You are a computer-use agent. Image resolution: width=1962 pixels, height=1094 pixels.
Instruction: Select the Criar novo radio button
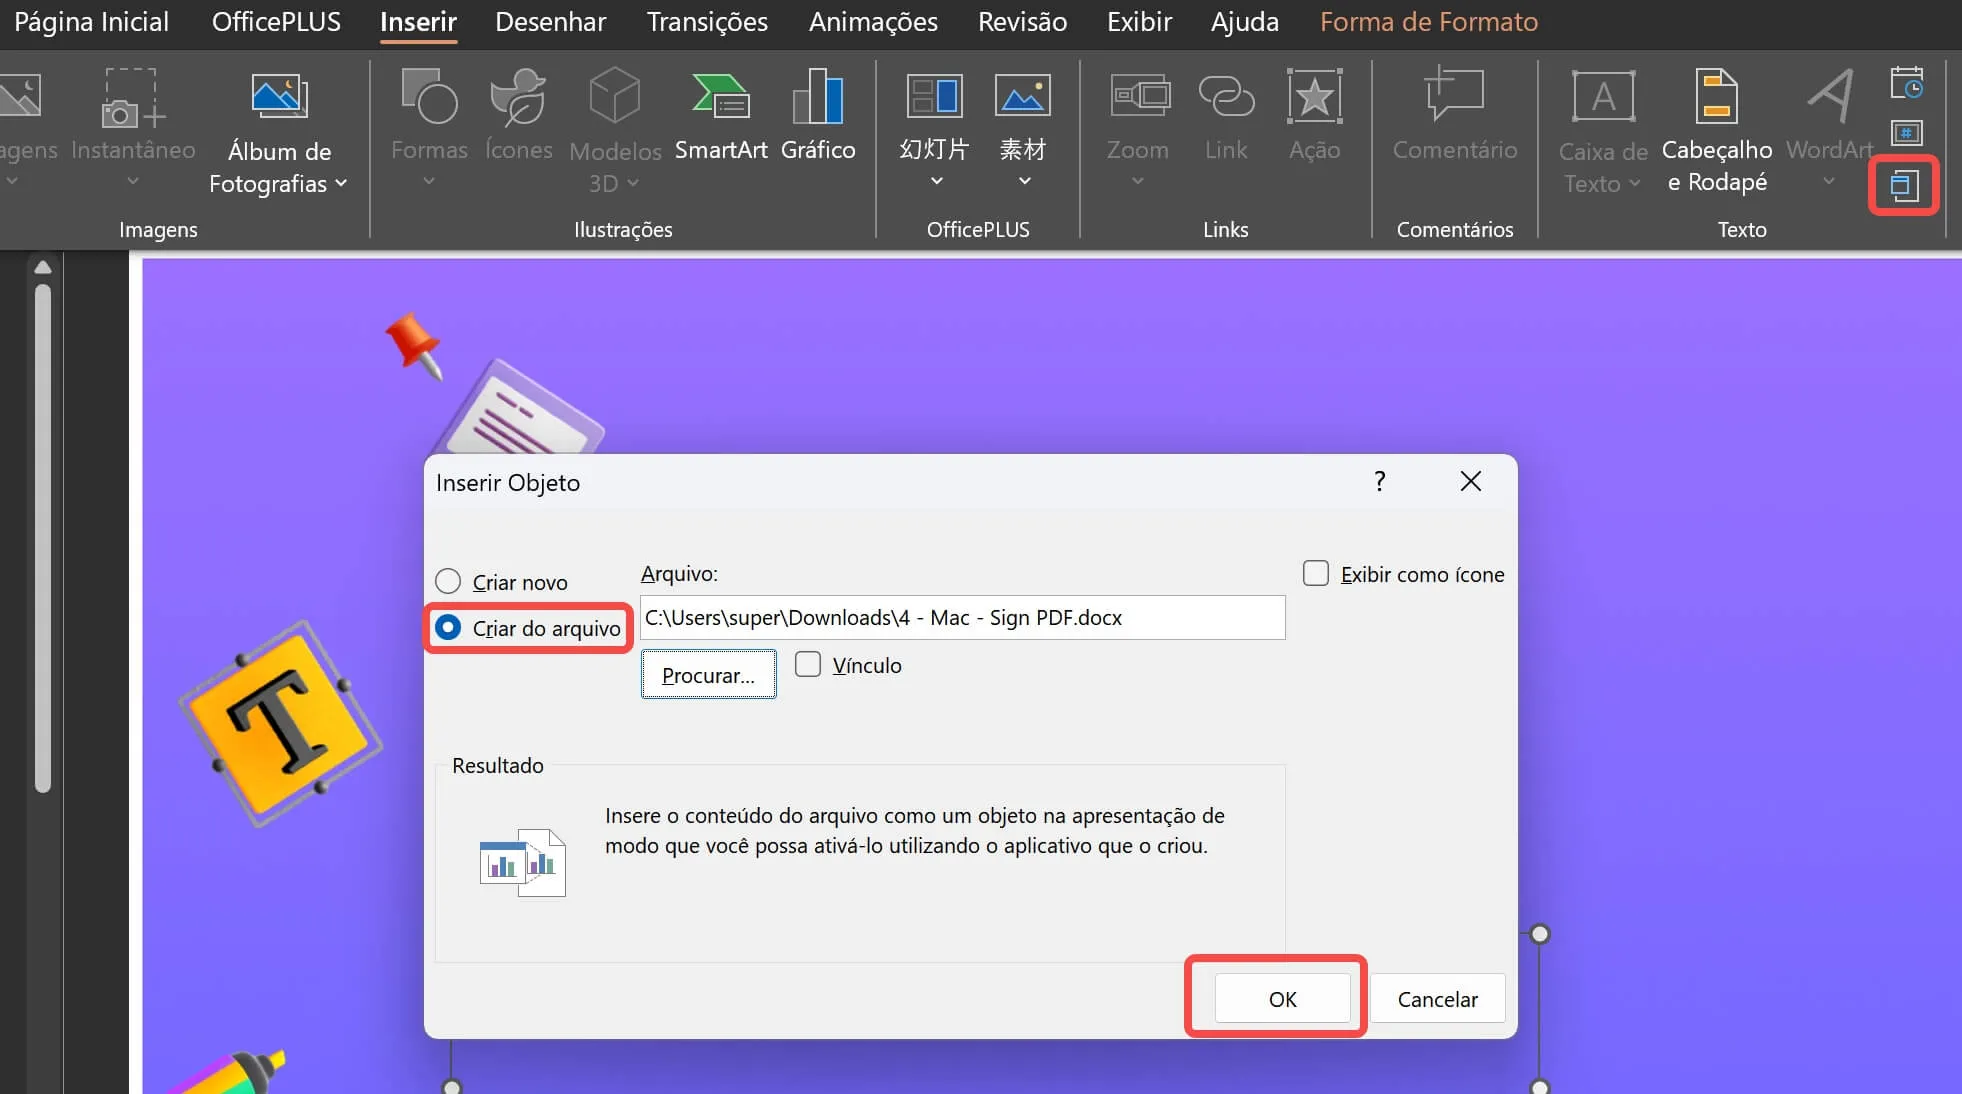(x=450, y=580)
